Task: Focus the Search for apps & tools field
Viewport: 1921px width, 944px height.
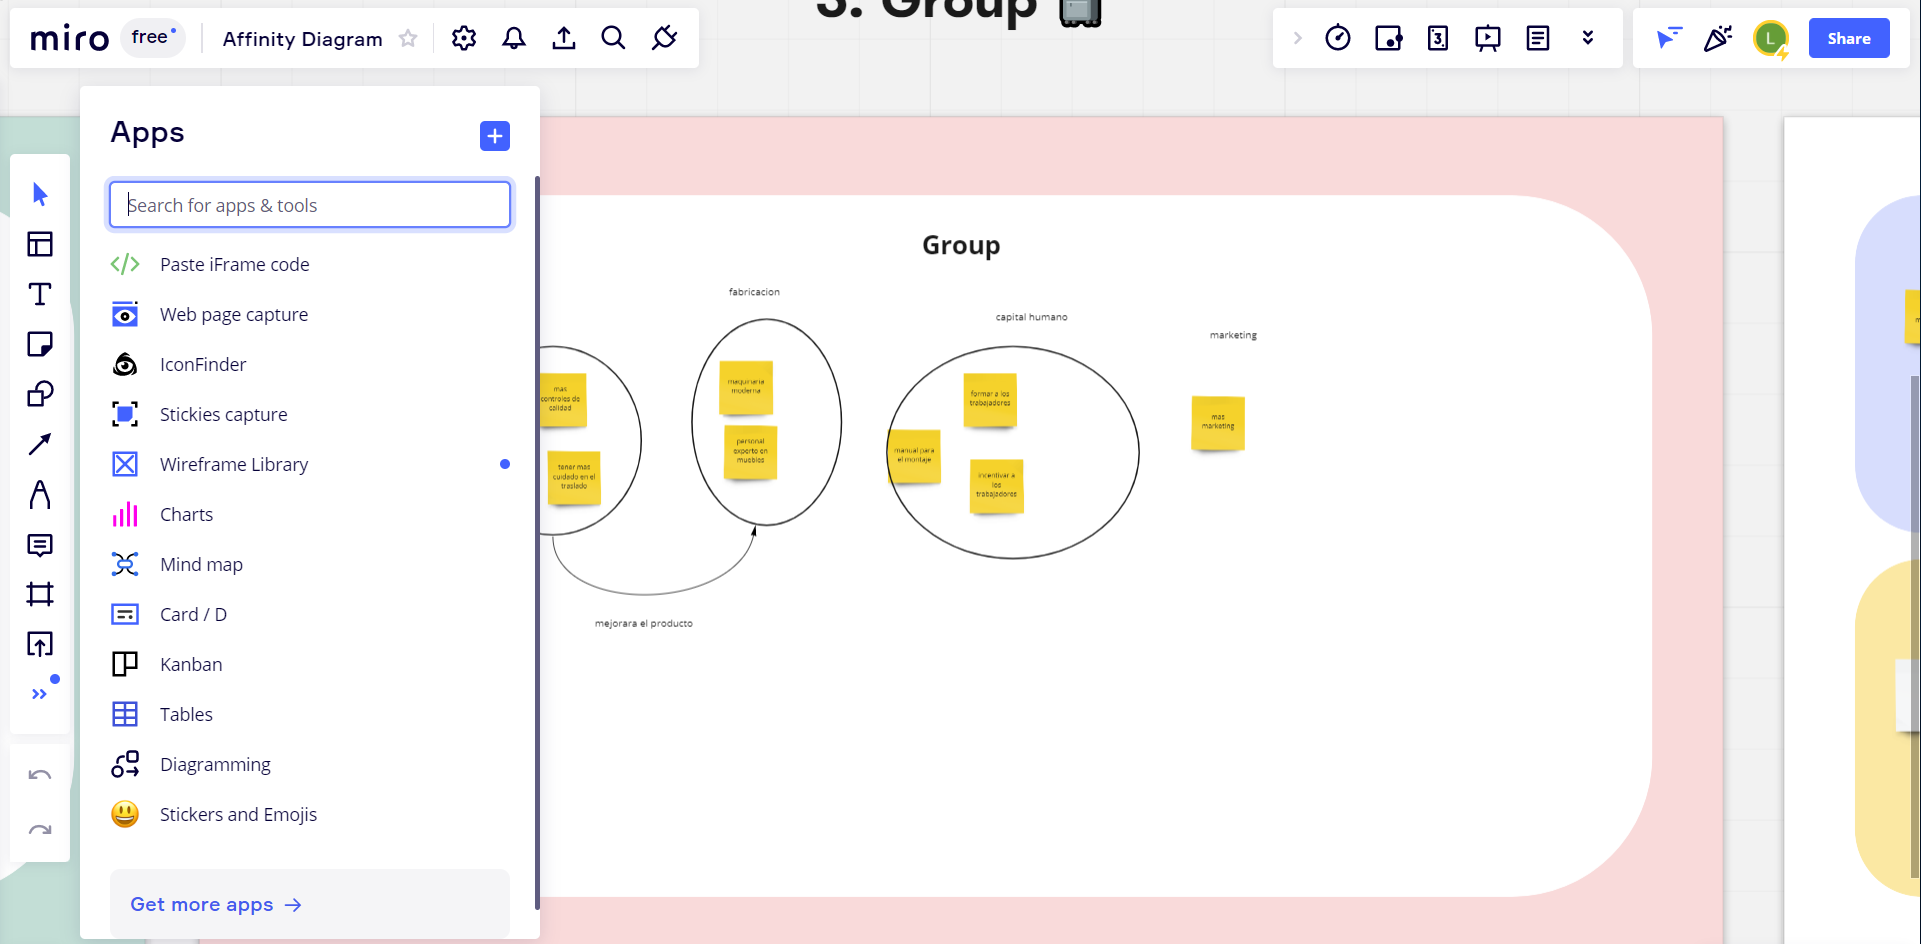Action: 310,205
